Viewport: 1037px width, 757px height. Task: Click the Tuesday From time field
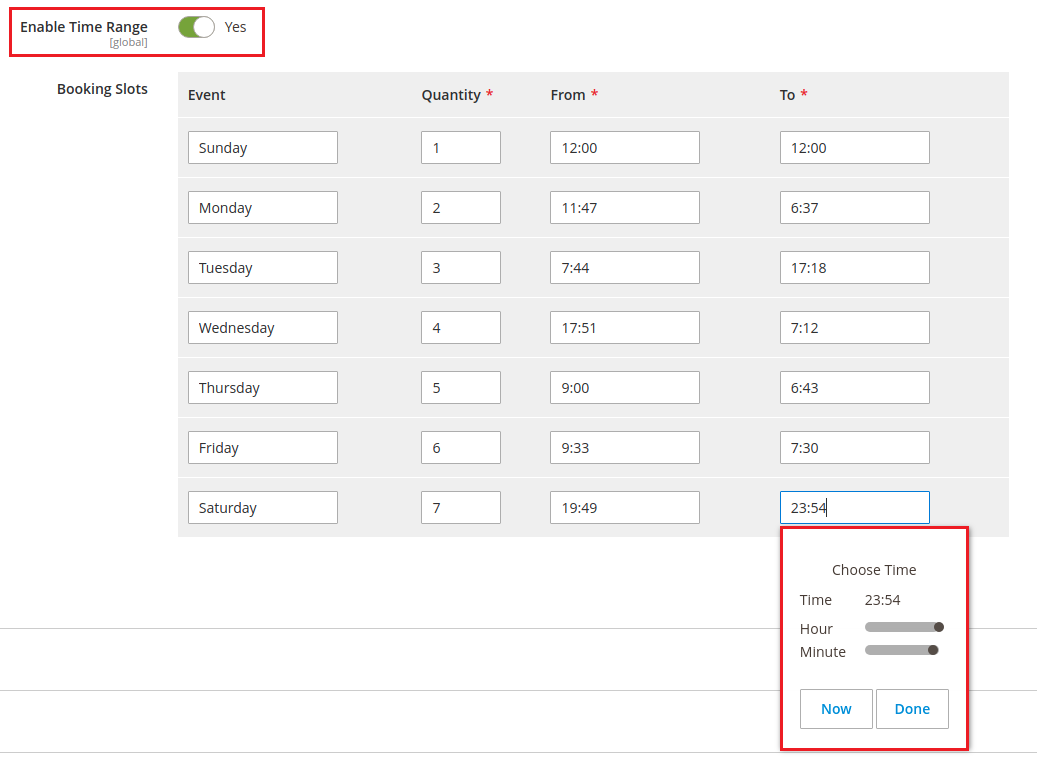tap(624, 268)
